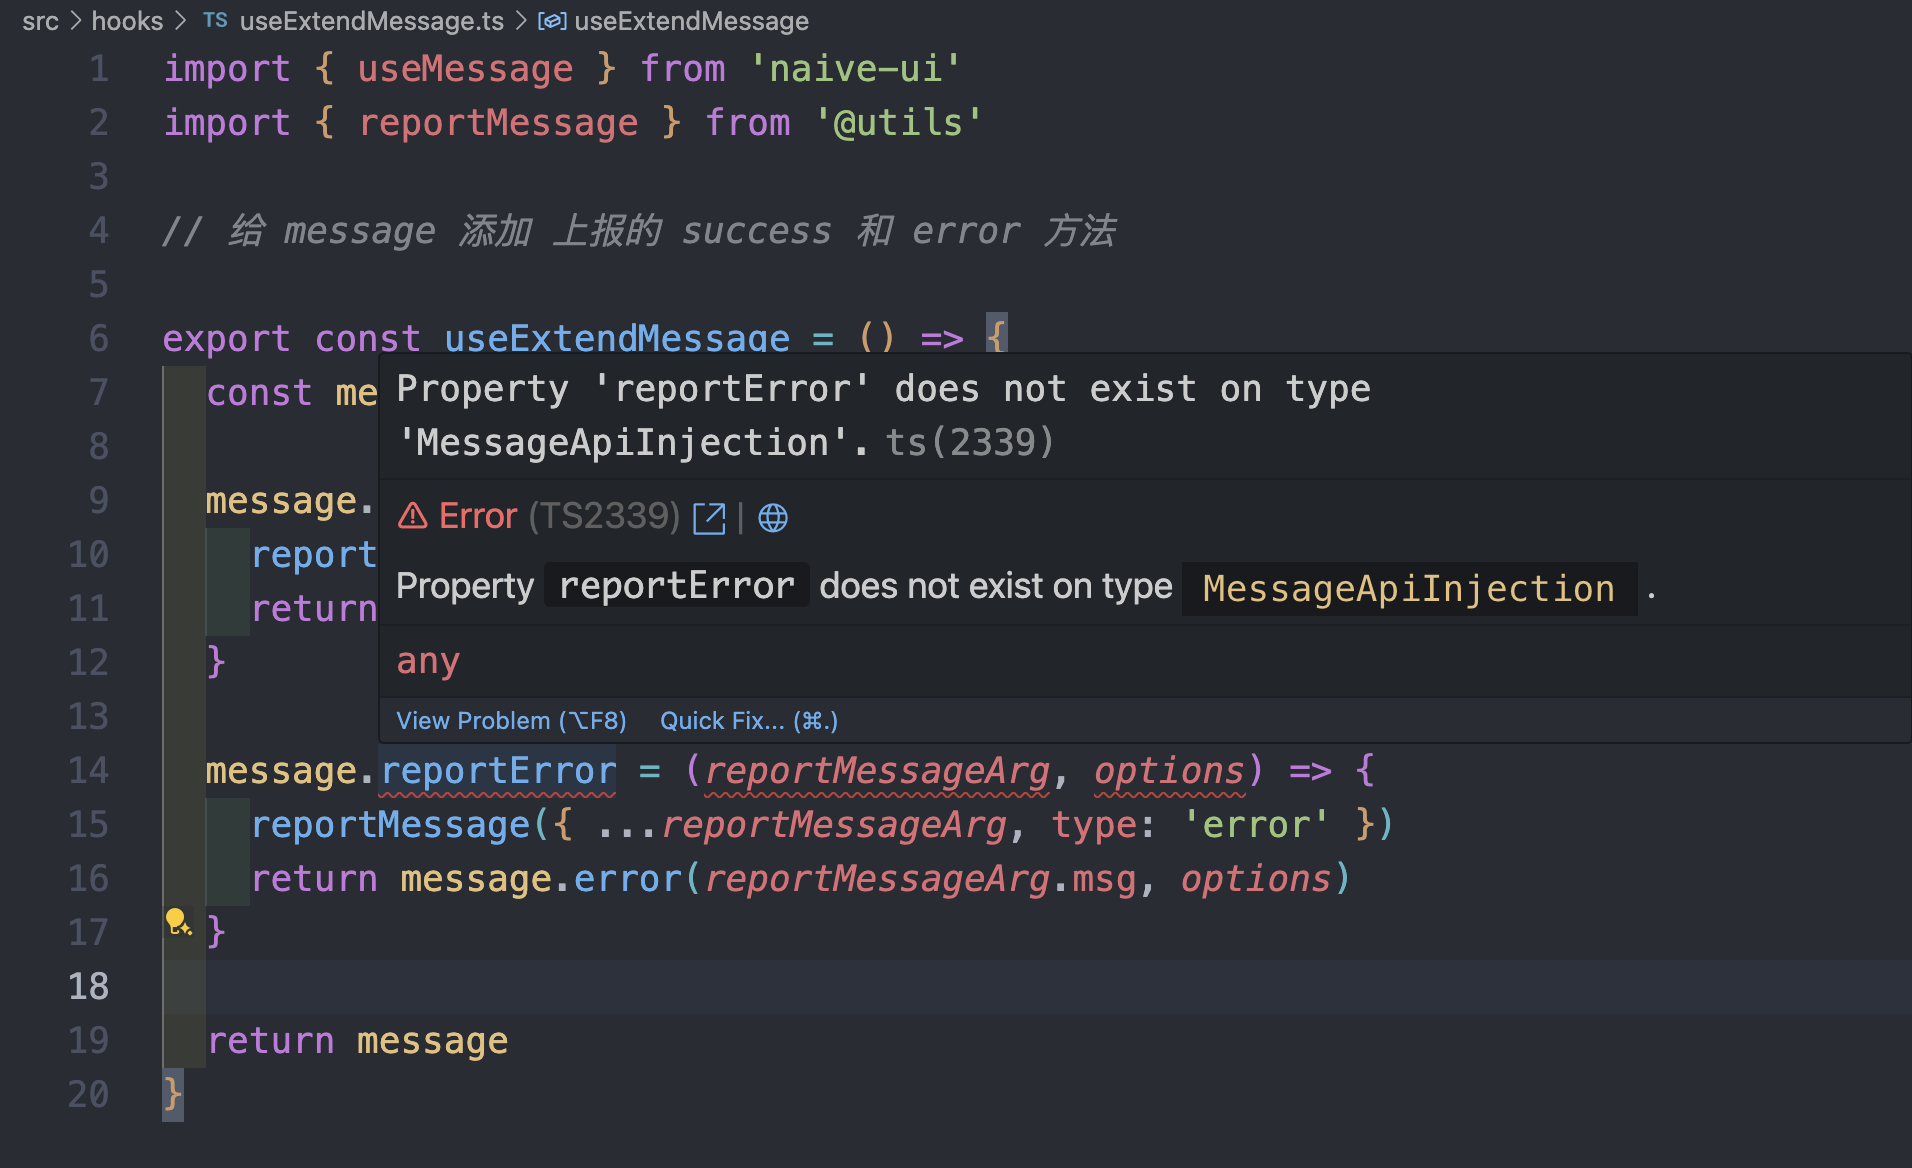Click the TS file icon in breadcrumb
This screenshot has width=1912, height=1168.
tap(215, 20)
